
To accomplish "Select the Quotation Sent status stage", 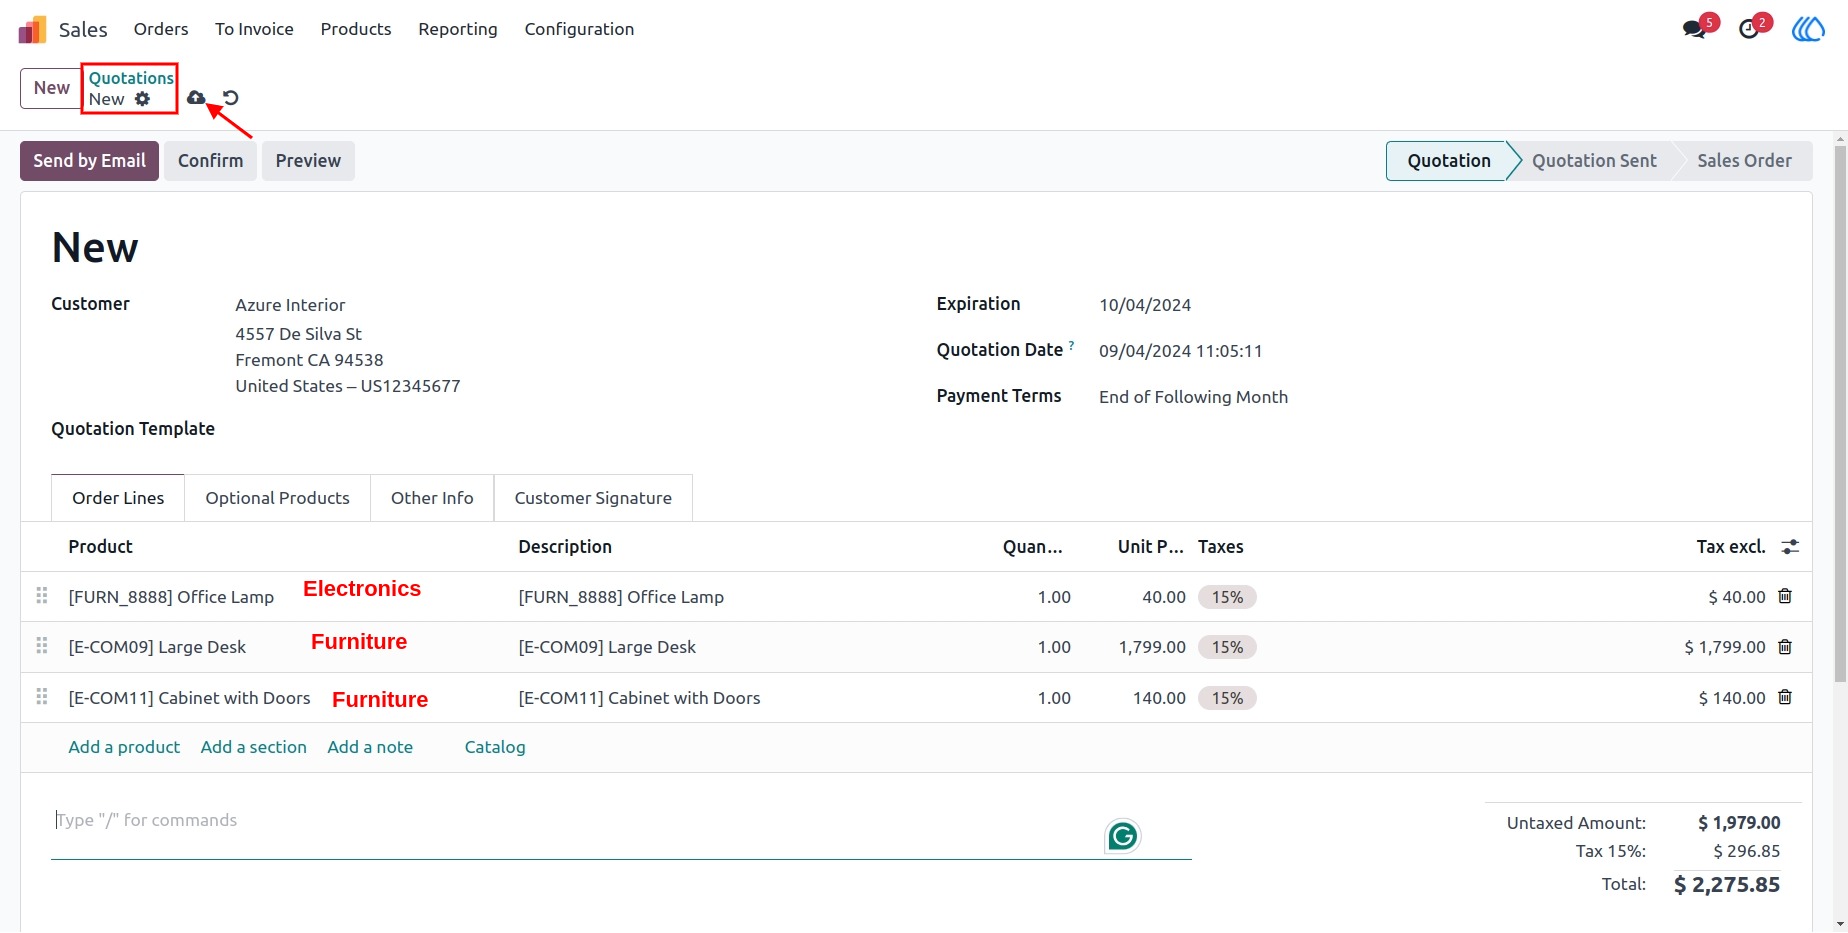I will (1593, 161).
